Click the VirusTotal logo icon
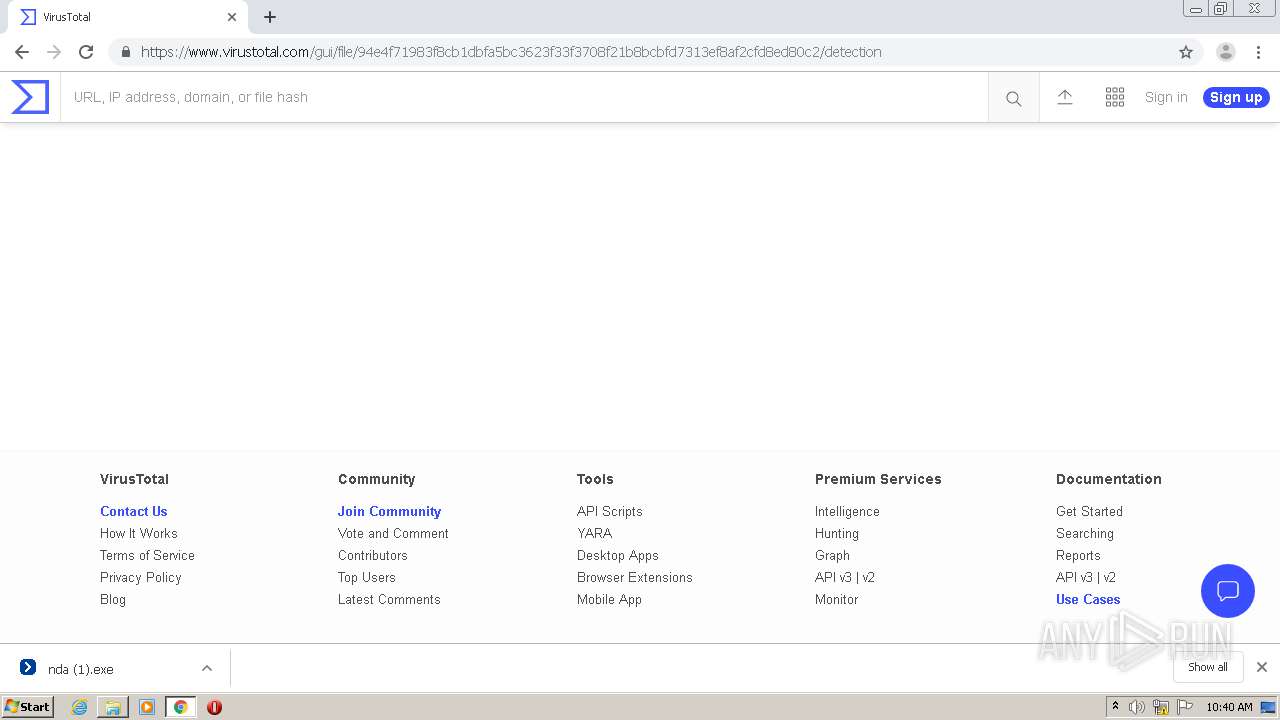 point(30,97)
